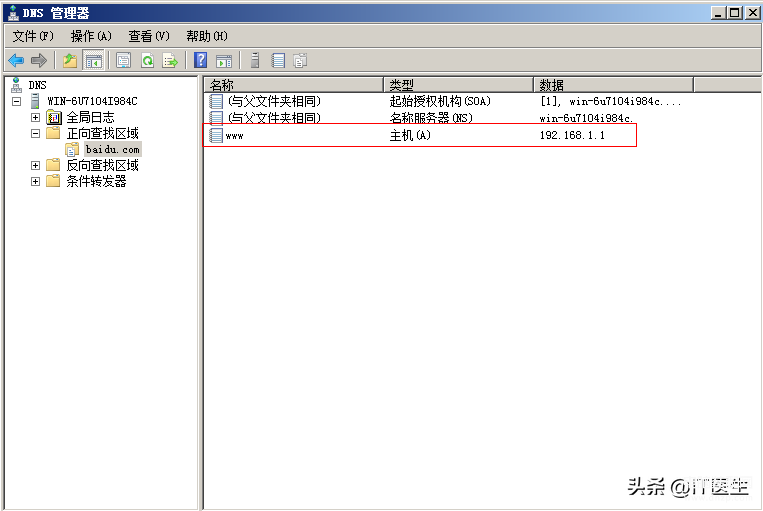This screenshot has height=511, width=763.
Task: Click the folder icon of 条件转发器
Action: 53,181
